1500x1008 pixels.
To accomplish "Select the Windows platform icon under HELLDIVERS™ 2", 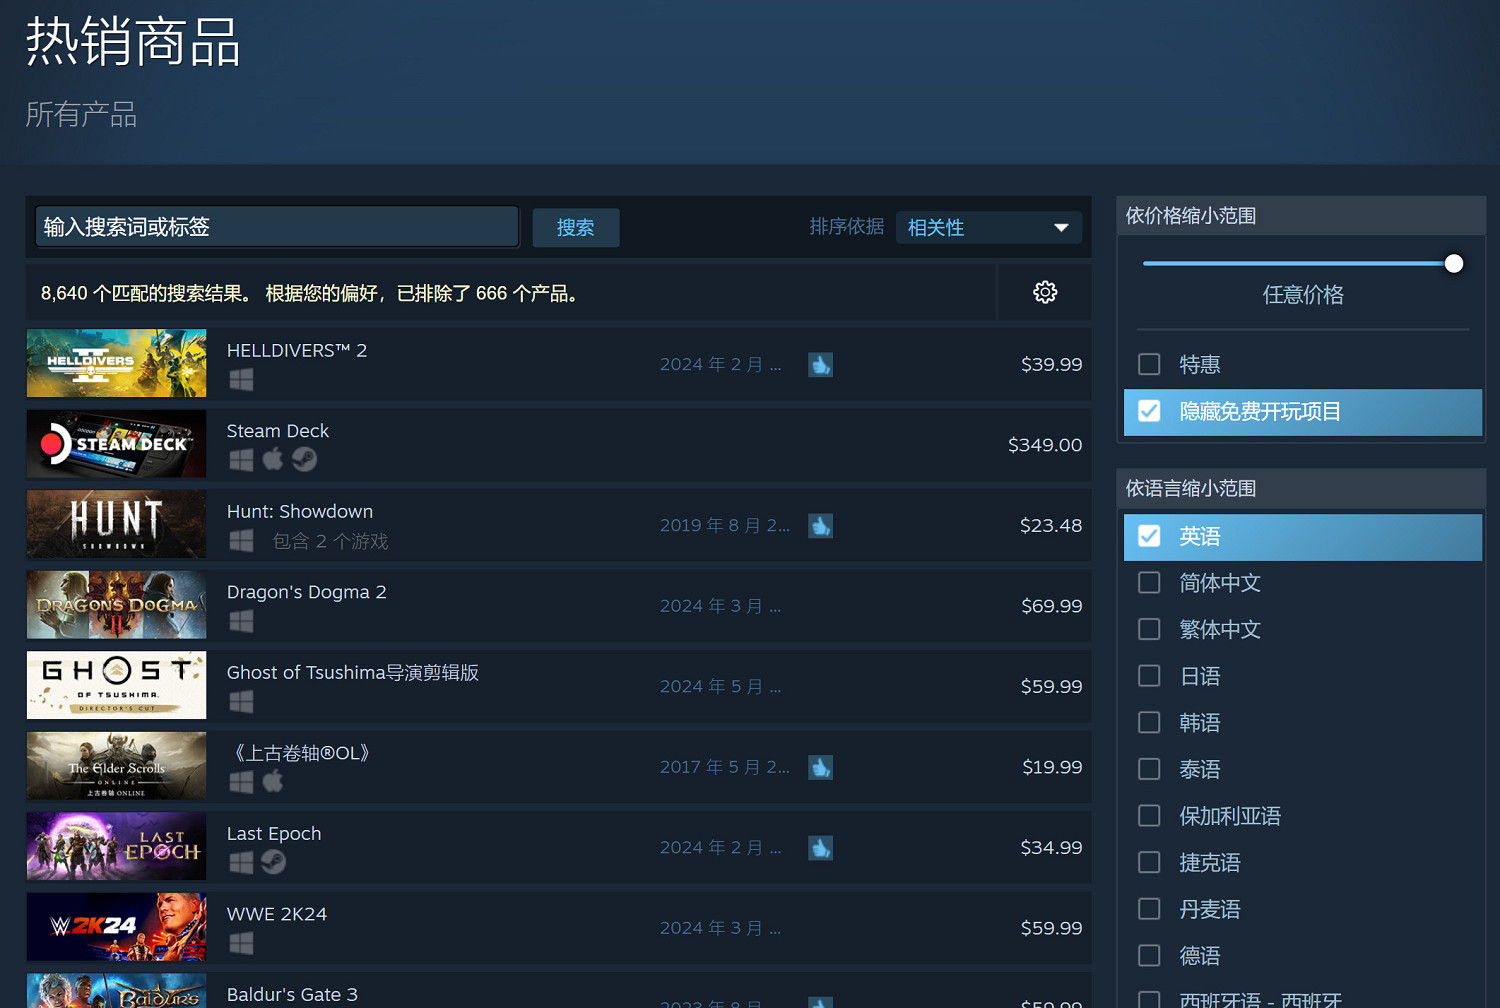I will coord(240,380).
